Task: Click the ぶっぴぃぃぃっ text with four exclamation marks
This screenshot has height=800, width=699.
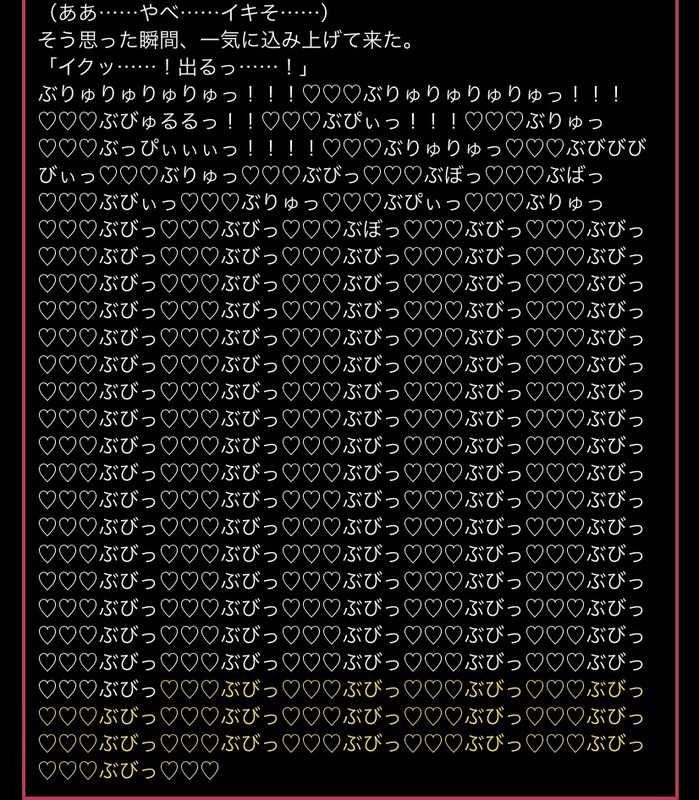Action: point(169,148)
